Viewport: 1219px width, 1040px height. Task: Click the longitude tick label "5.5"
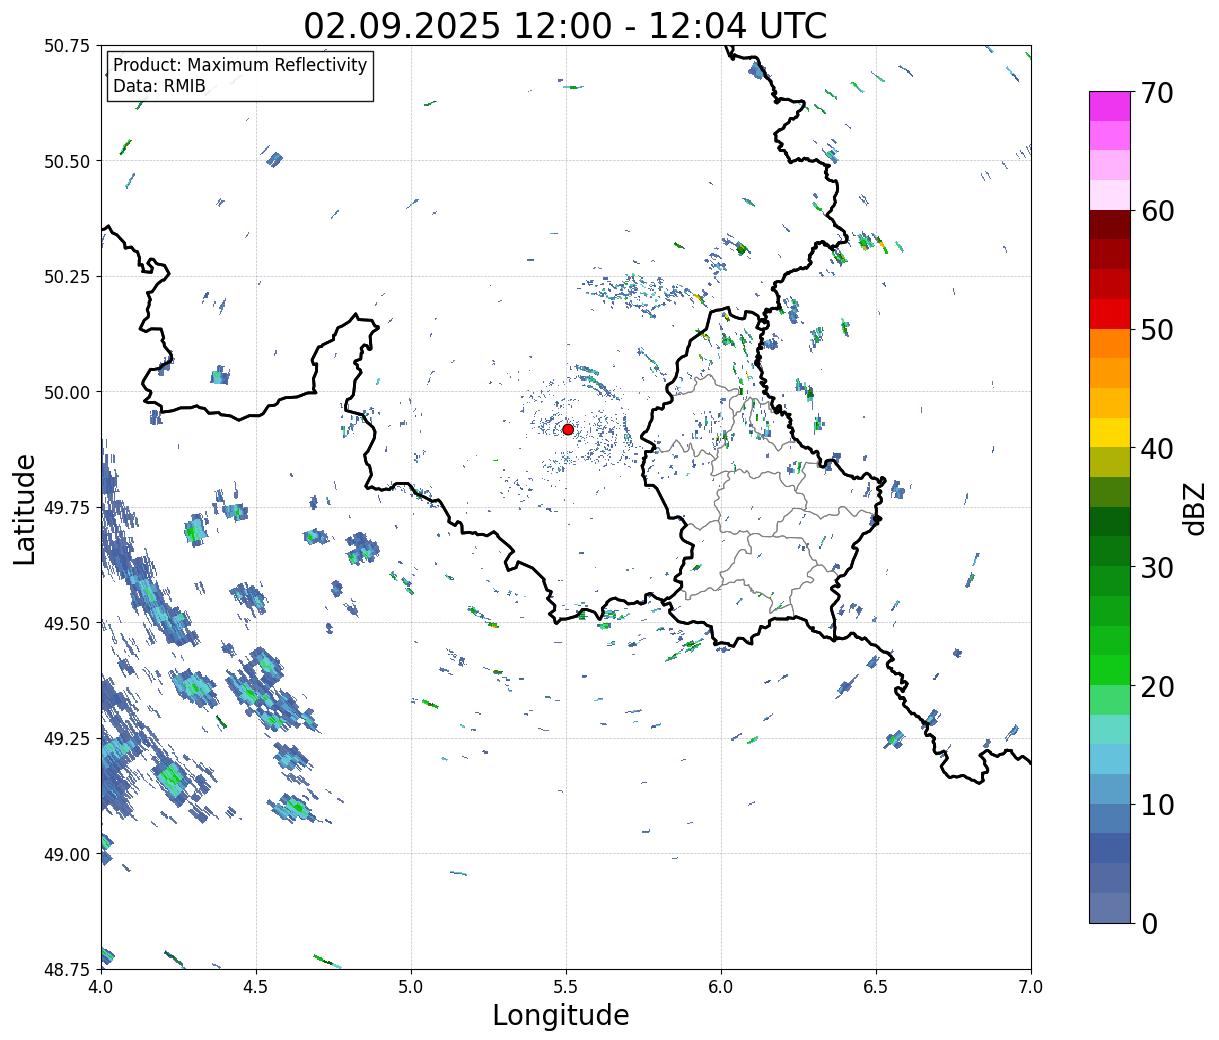coord(566,986)
